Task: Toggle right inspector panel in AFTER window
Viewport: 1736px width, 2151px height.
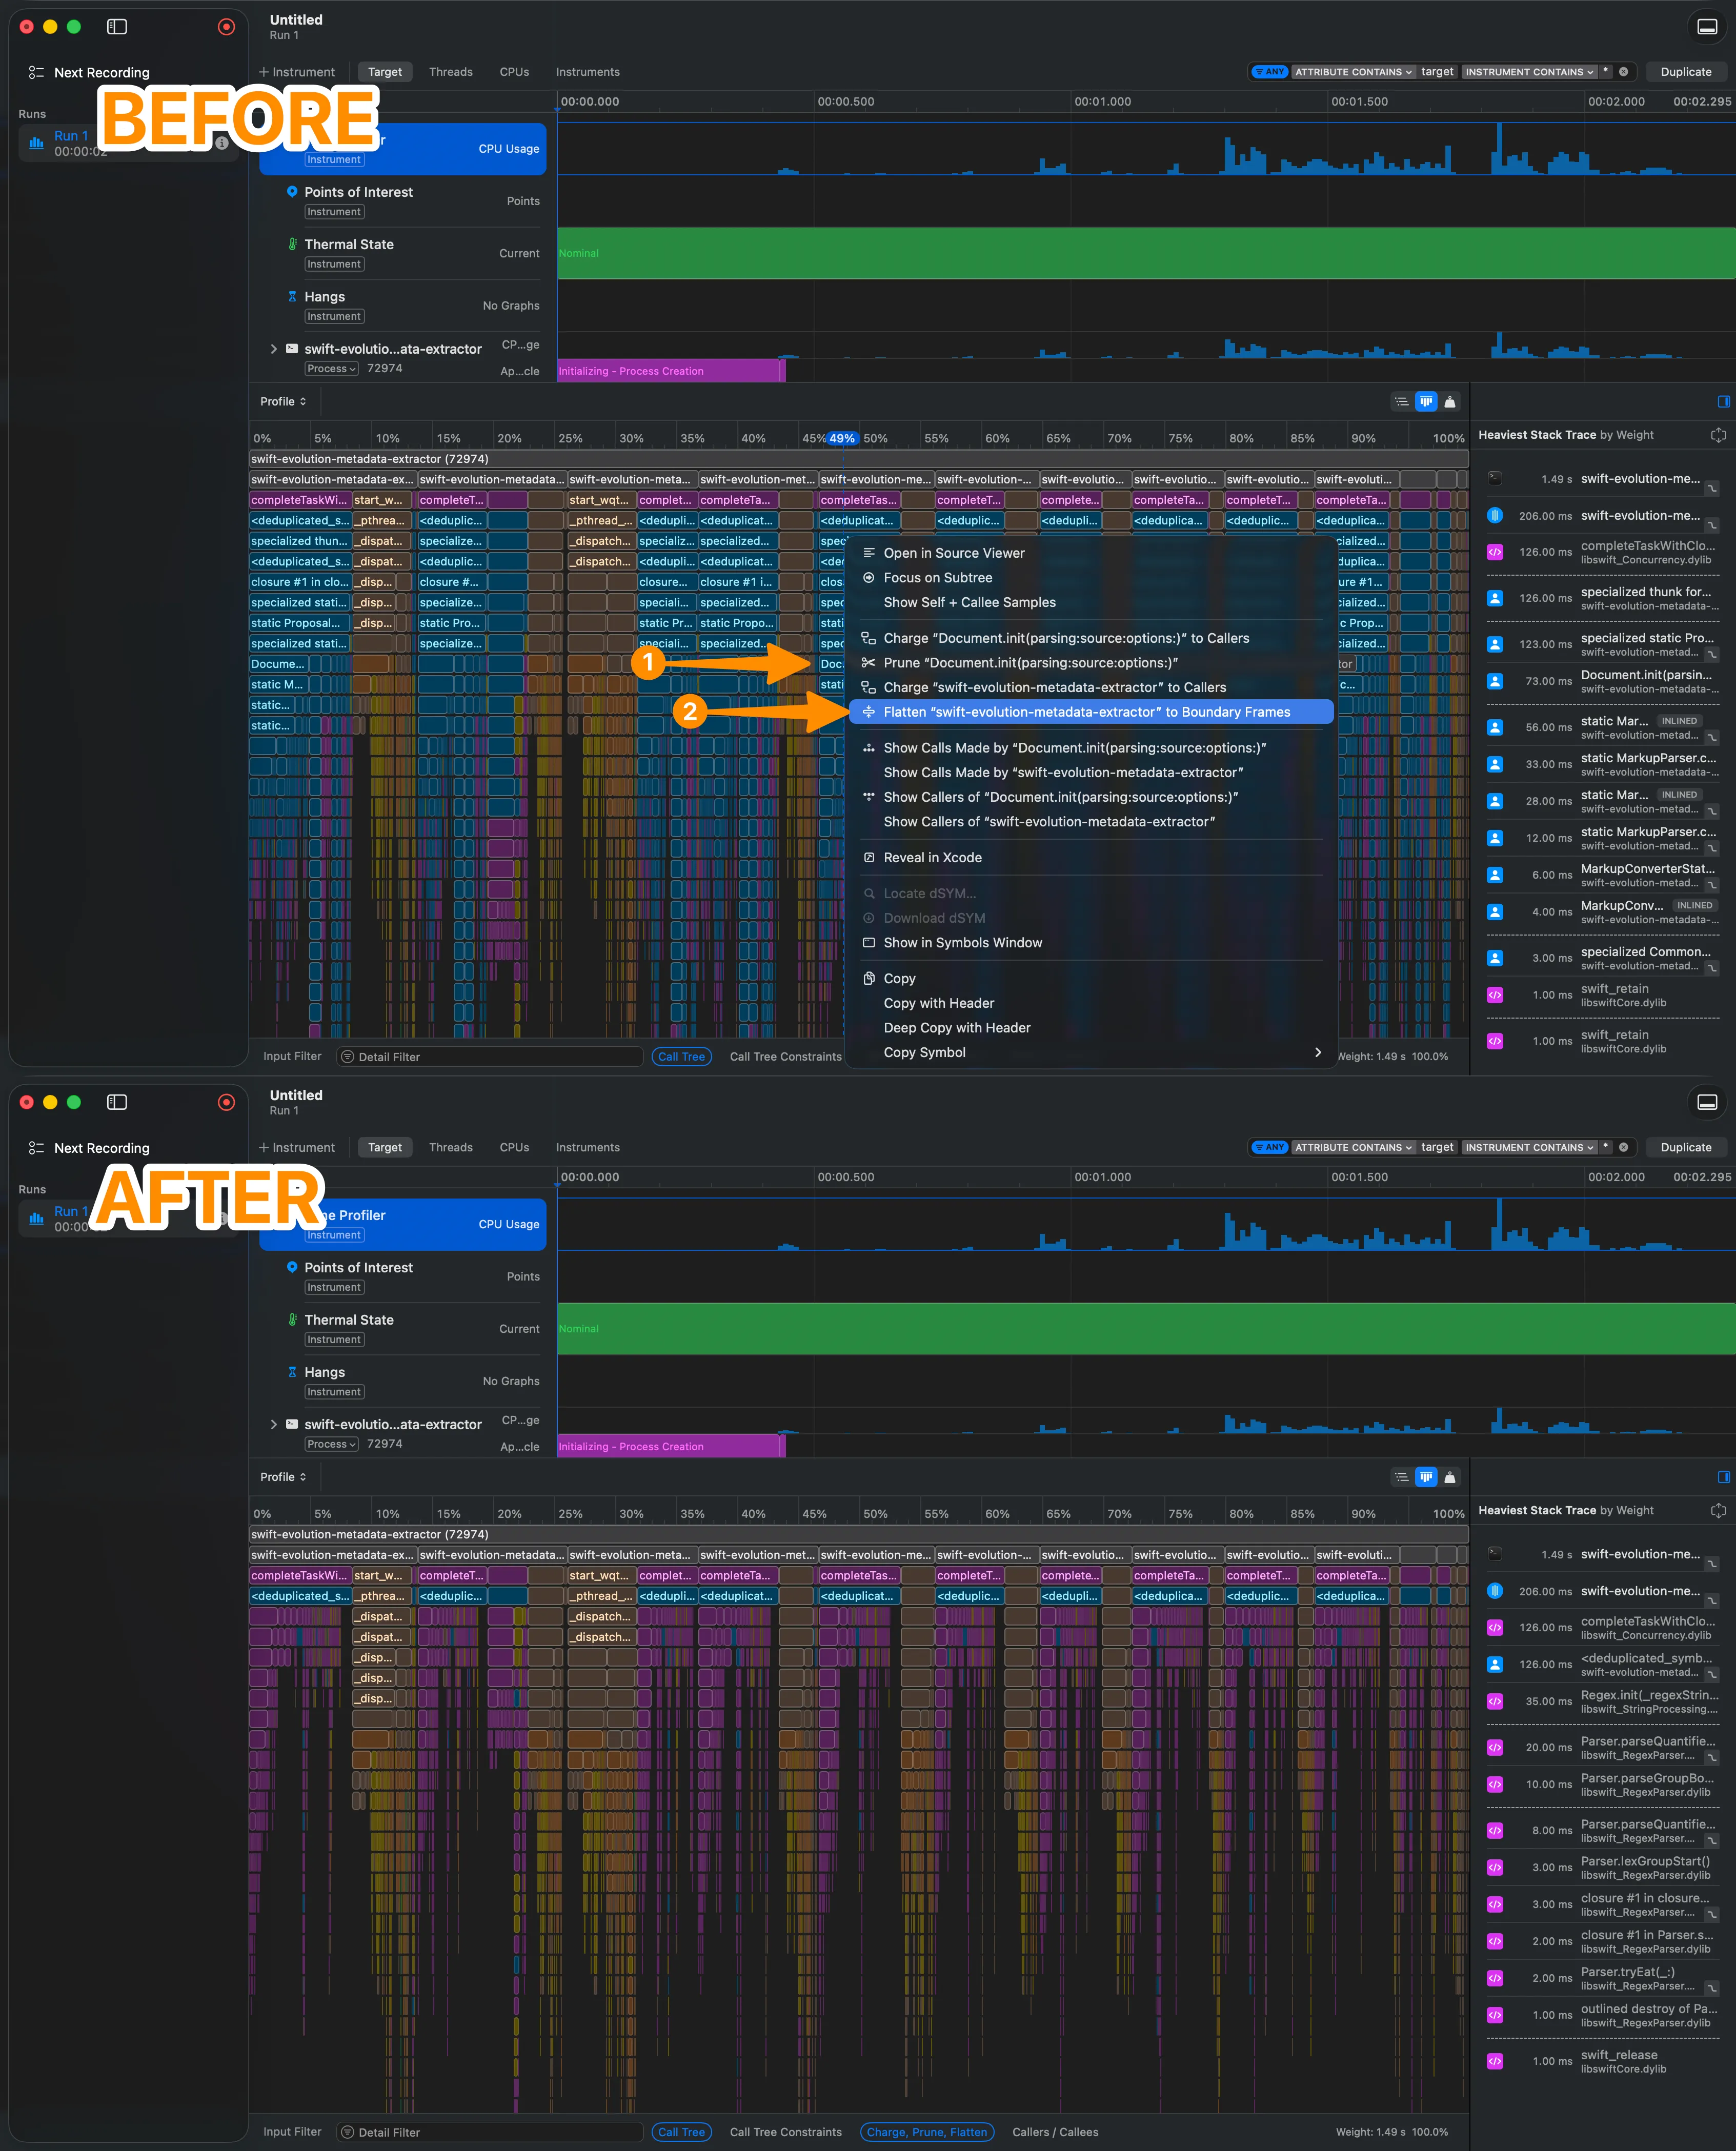Action: pyautogui.click(x=1723, y=1477)
